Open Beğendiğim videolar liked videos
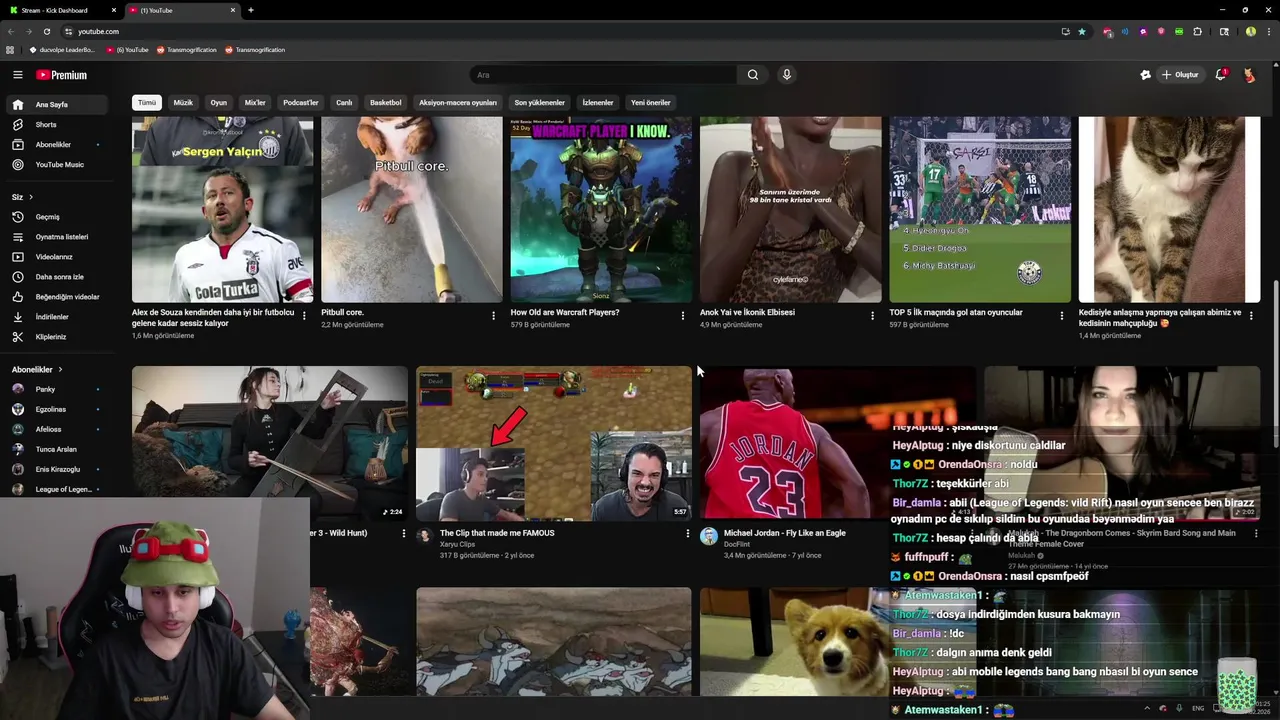1280x720 pixels. pos(67,297)
